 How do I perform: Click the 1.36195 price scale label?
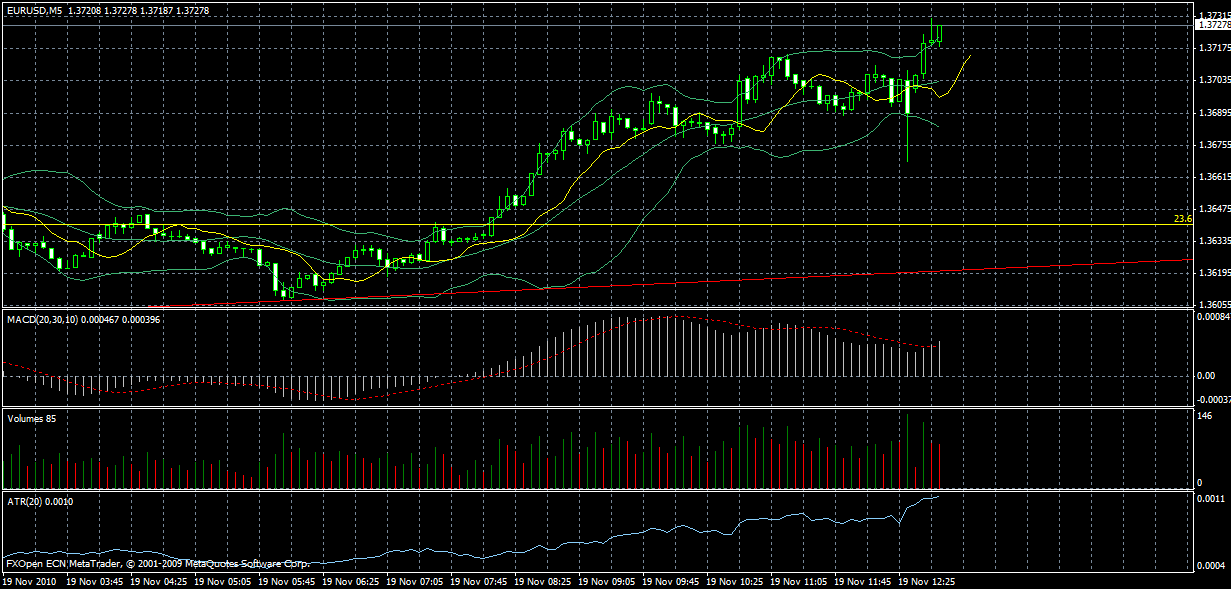point(1213,273)
